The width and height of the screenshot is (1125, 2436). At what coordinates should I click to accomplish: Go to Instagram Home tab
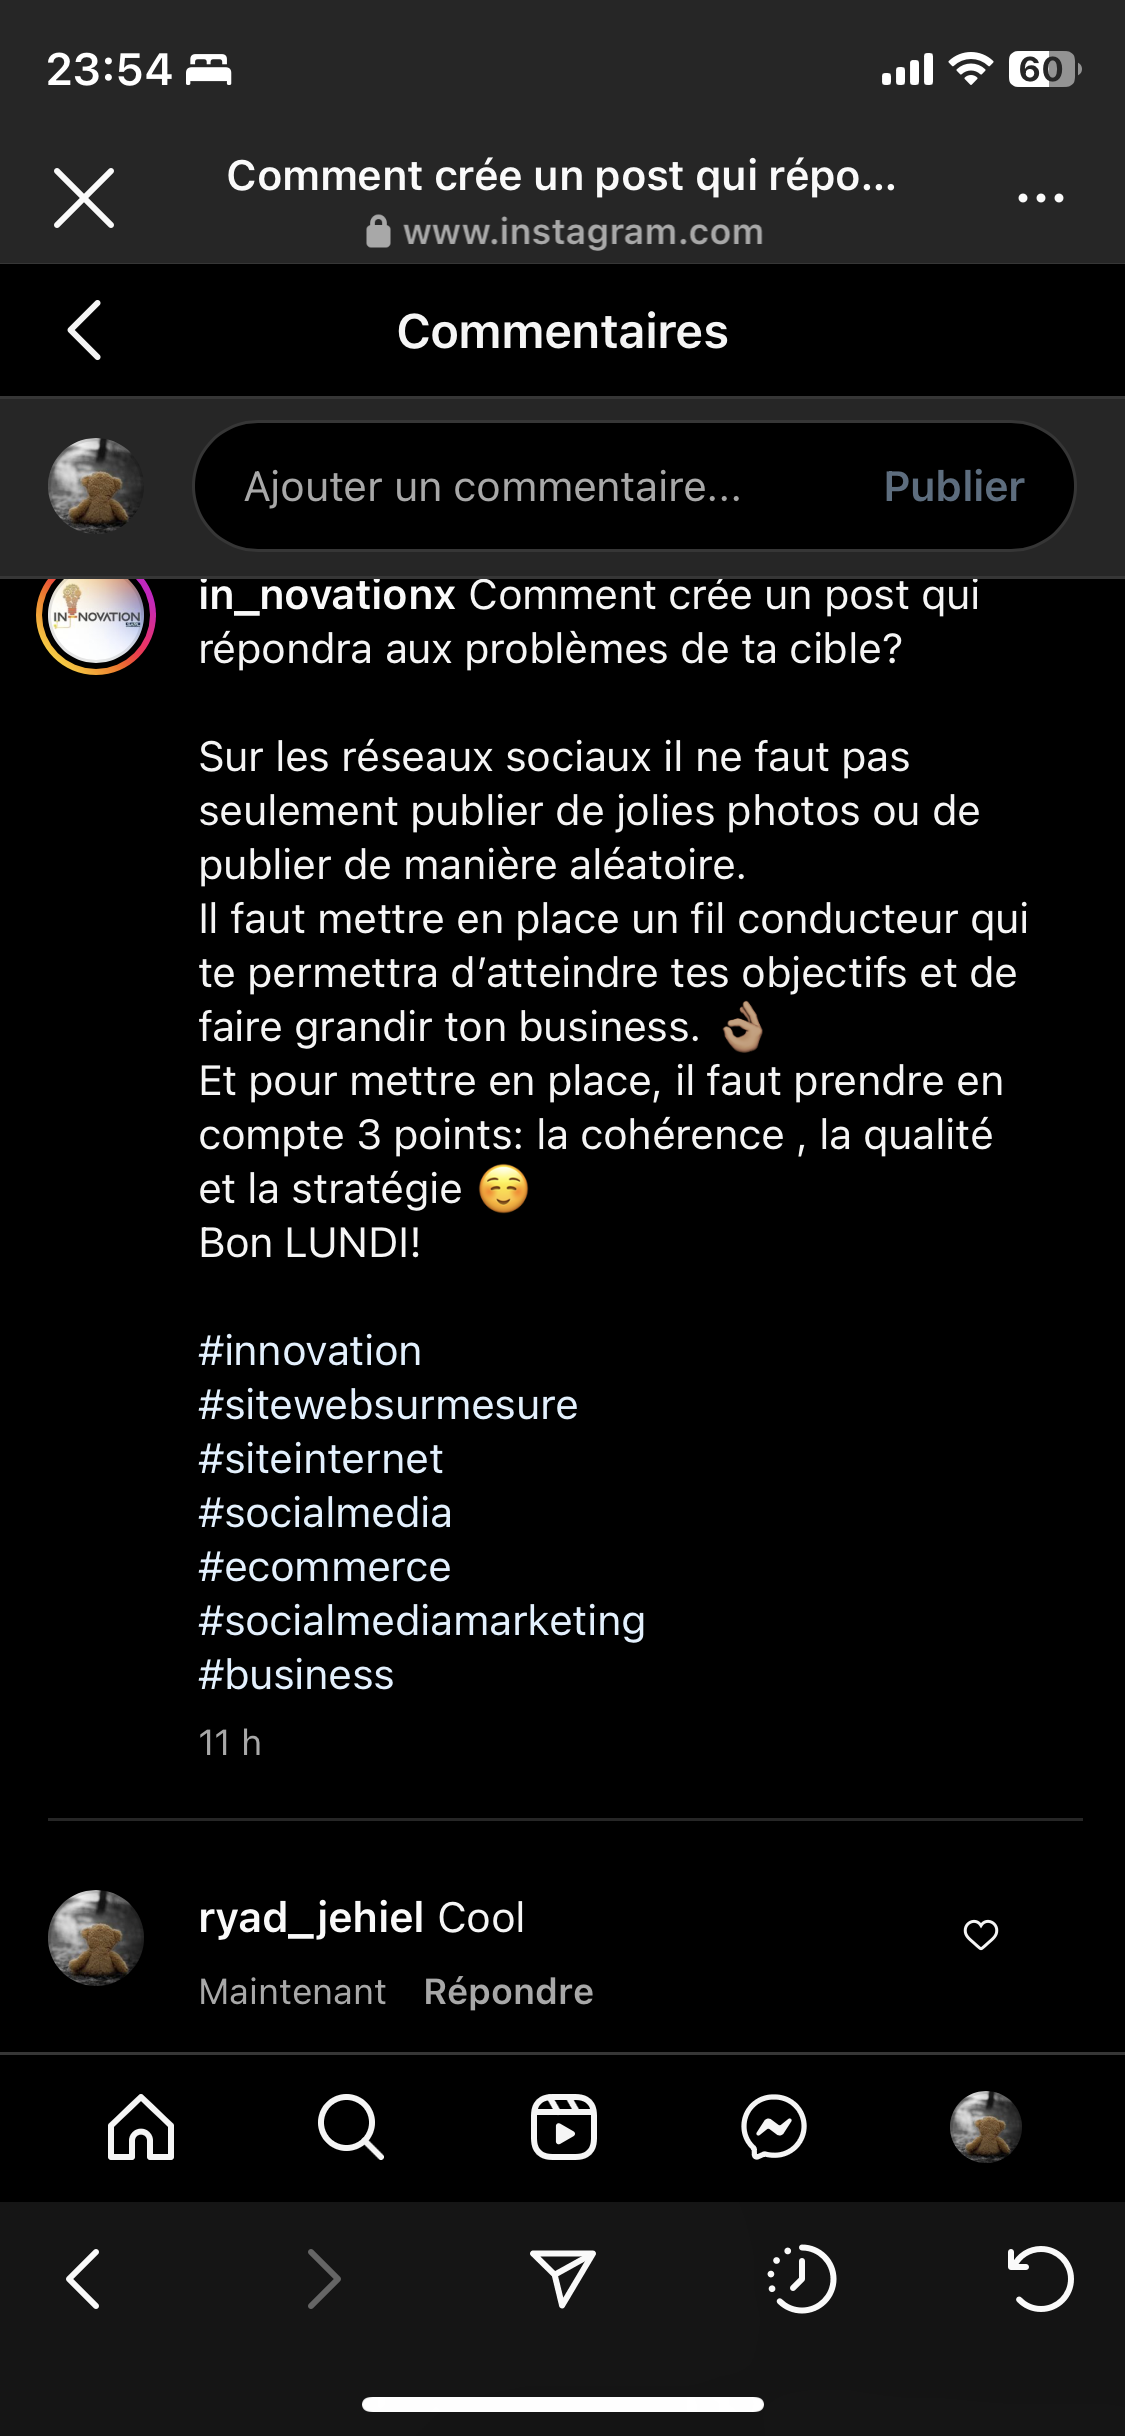click(x=141, y=2127)
